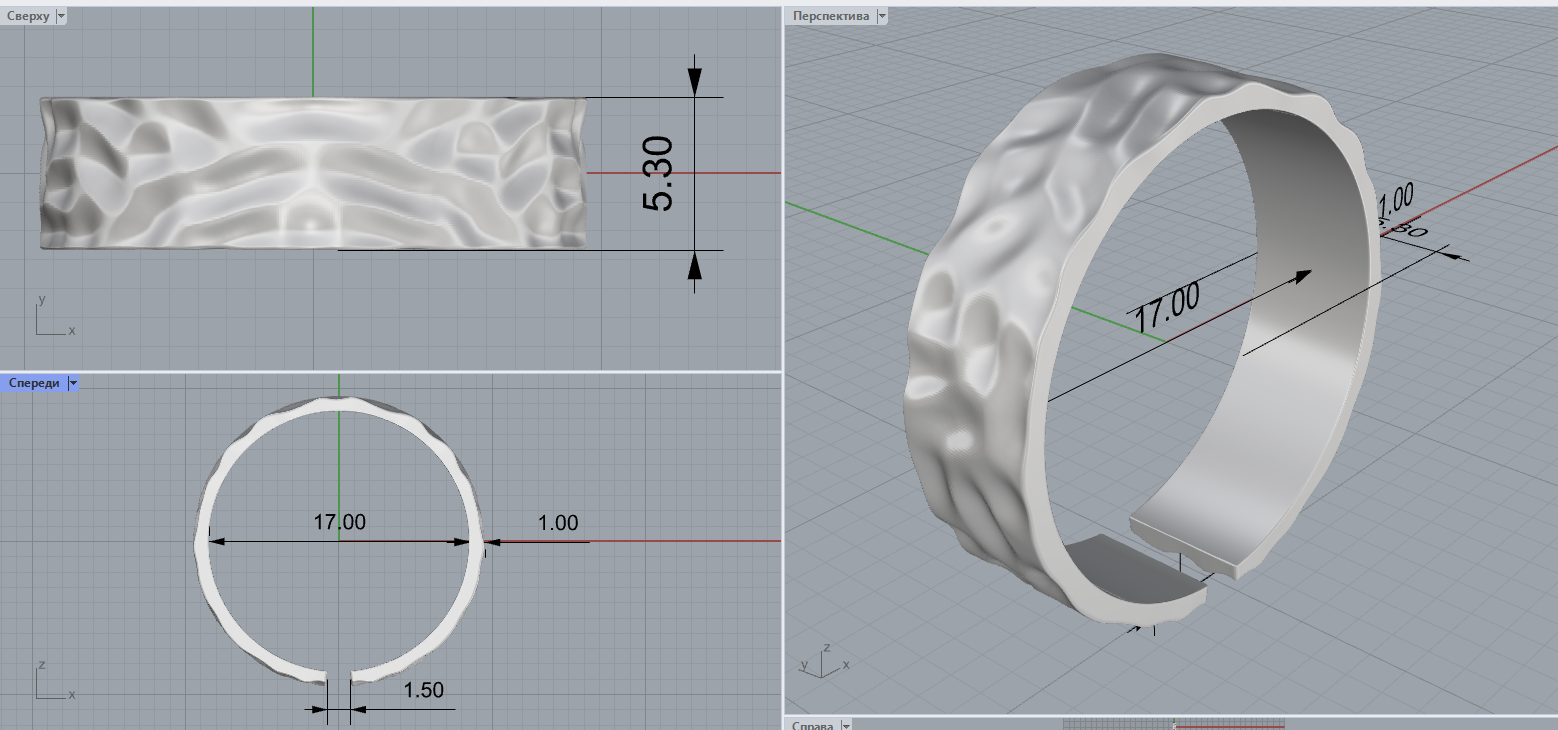Image resolution: width=1558 pixels, height=730 pixels.
Task: Click the 1.00 thickness dimension in front view
Action: pos(557,522)
